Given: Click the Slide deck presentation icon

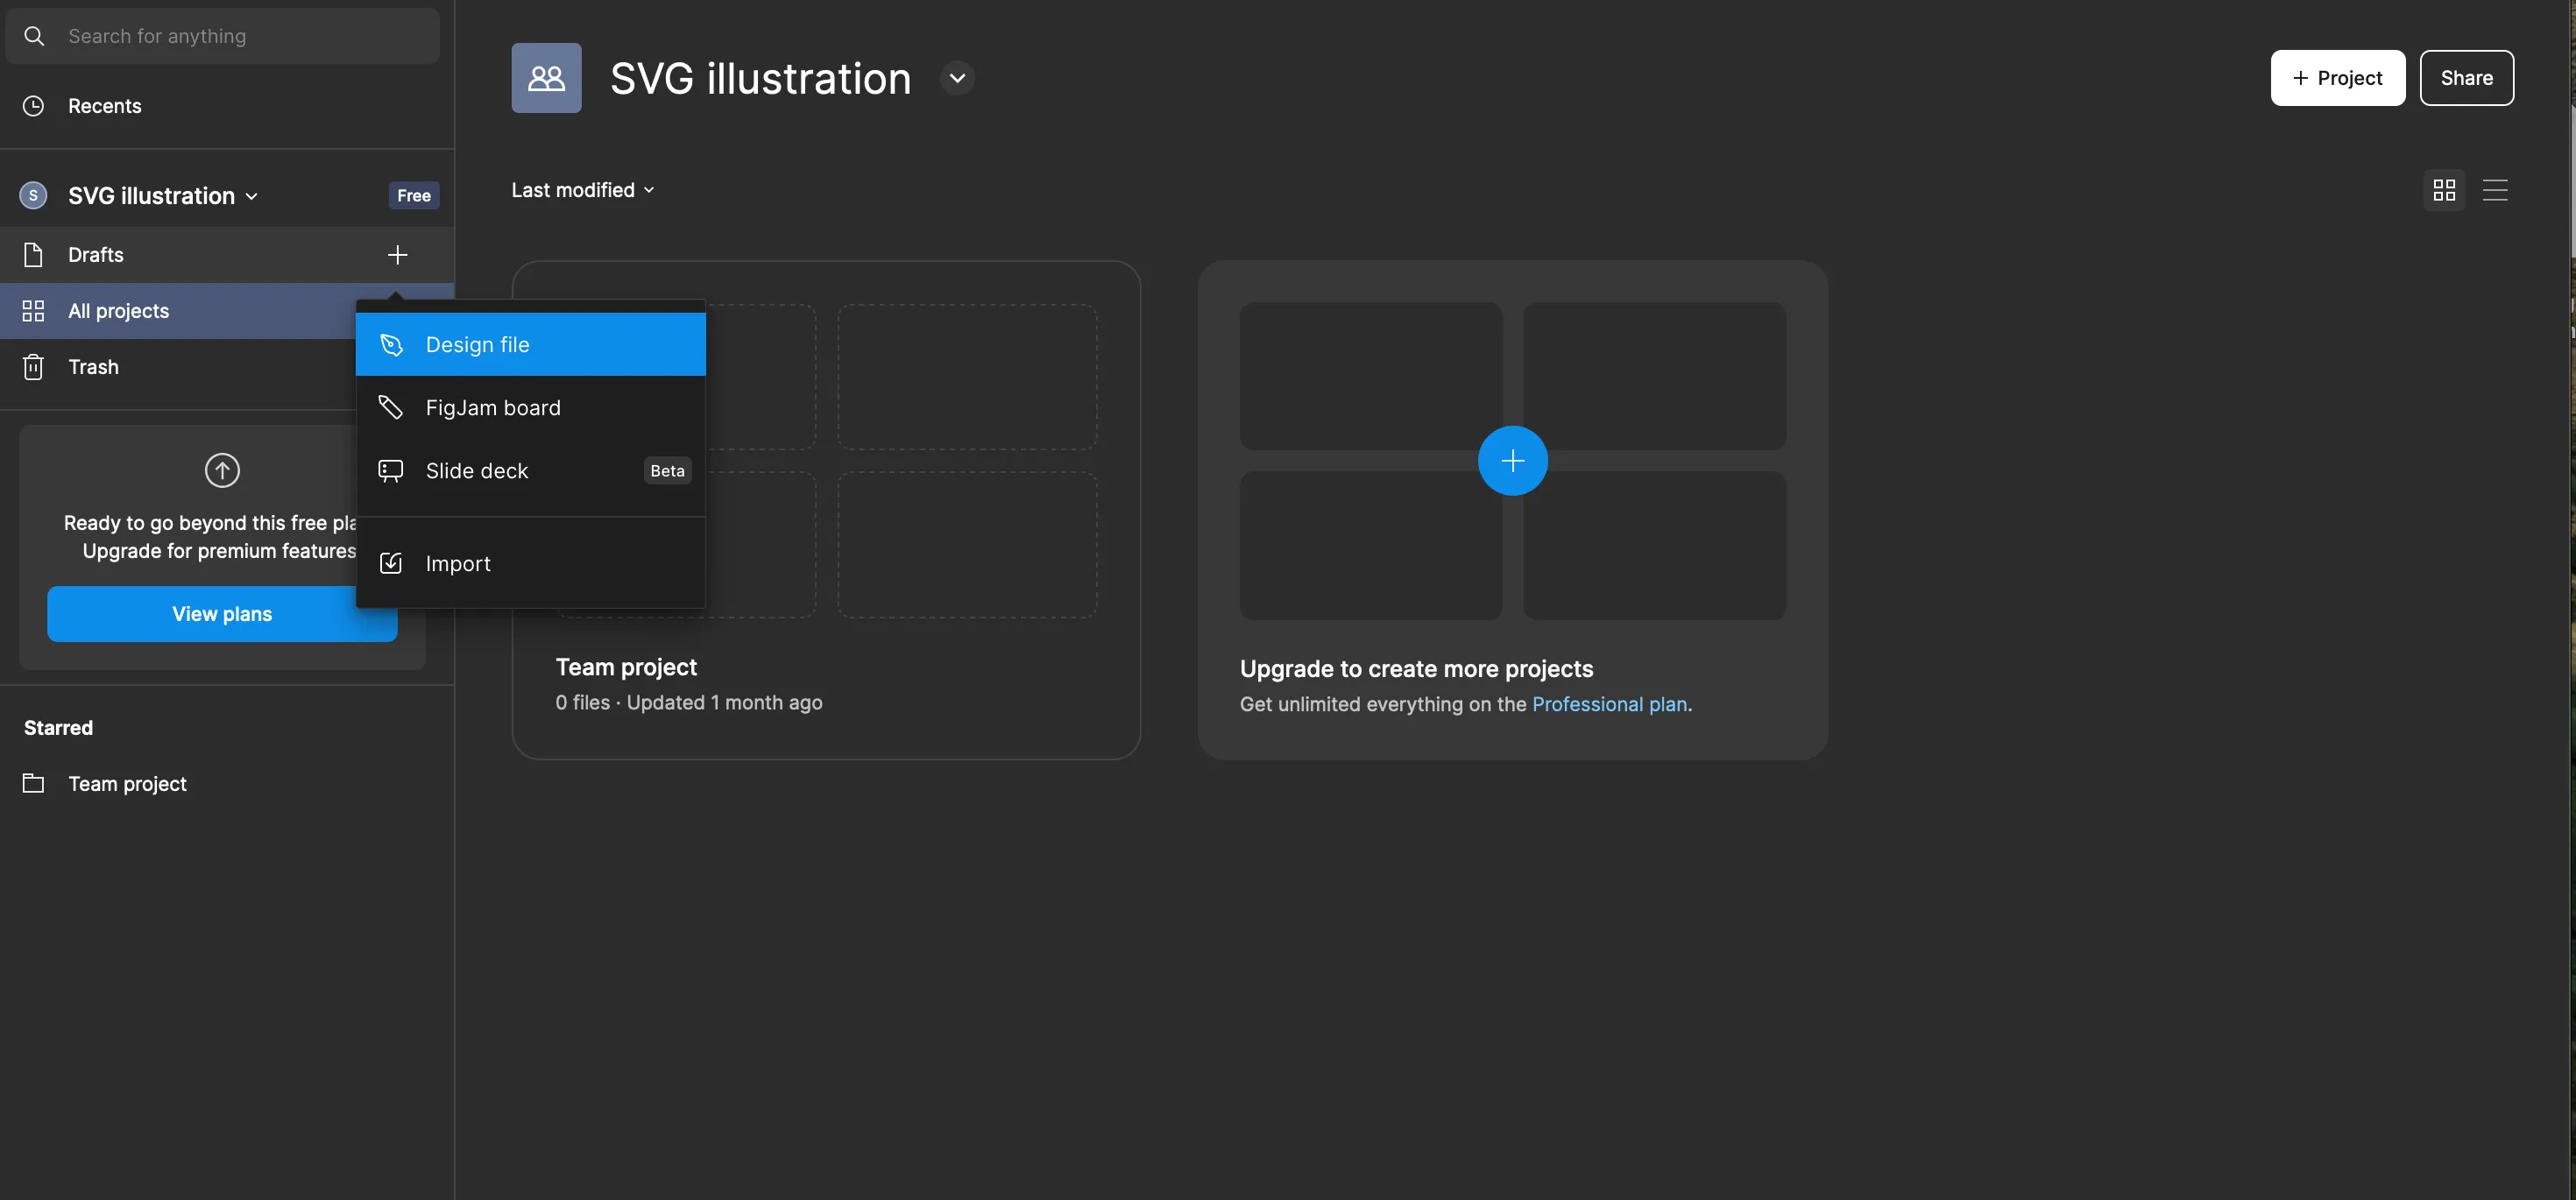Looking at the screenshot, I should [x=391, y=471].
